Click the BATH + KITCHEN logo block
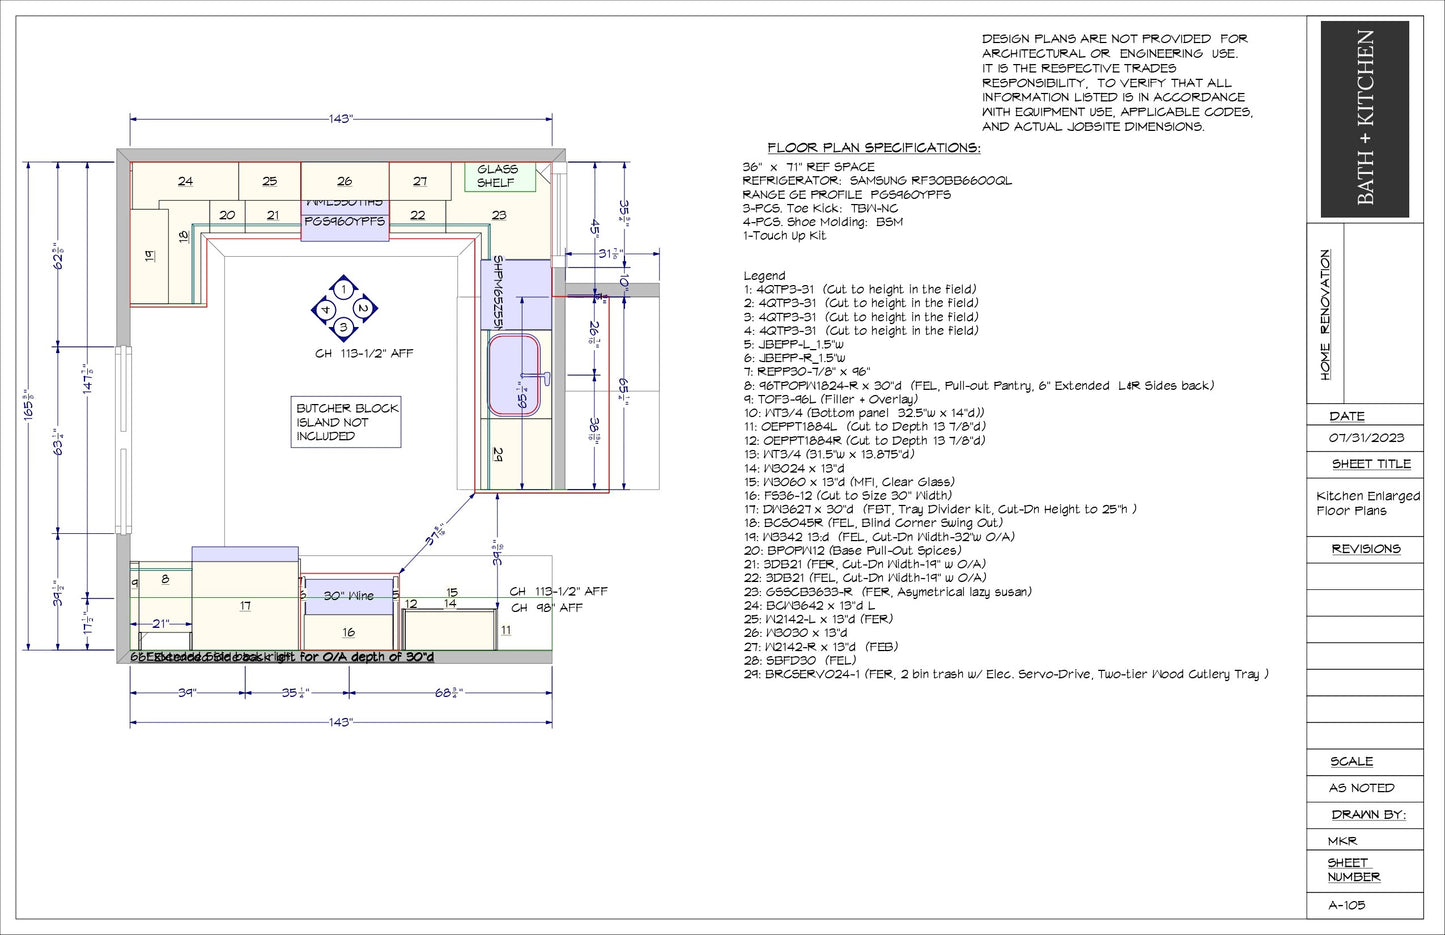 coord(1365,119)
